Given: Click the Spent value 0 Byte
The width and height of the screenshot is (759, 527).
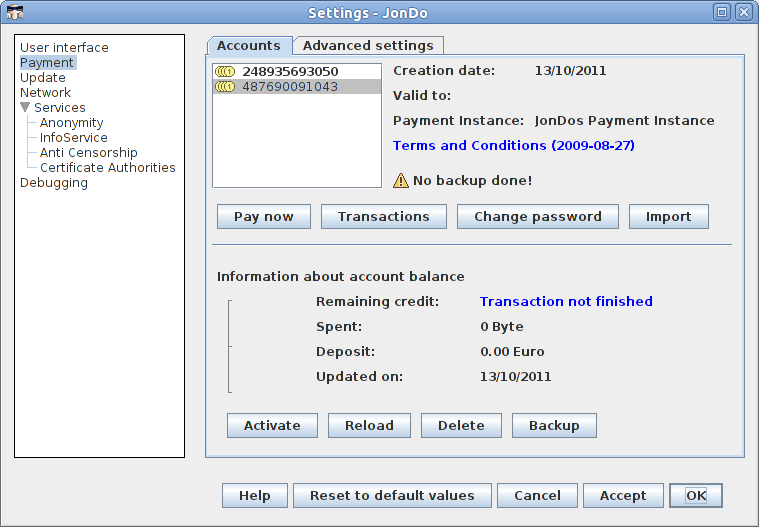Looking at the screenshot, I should coord(501,327).
